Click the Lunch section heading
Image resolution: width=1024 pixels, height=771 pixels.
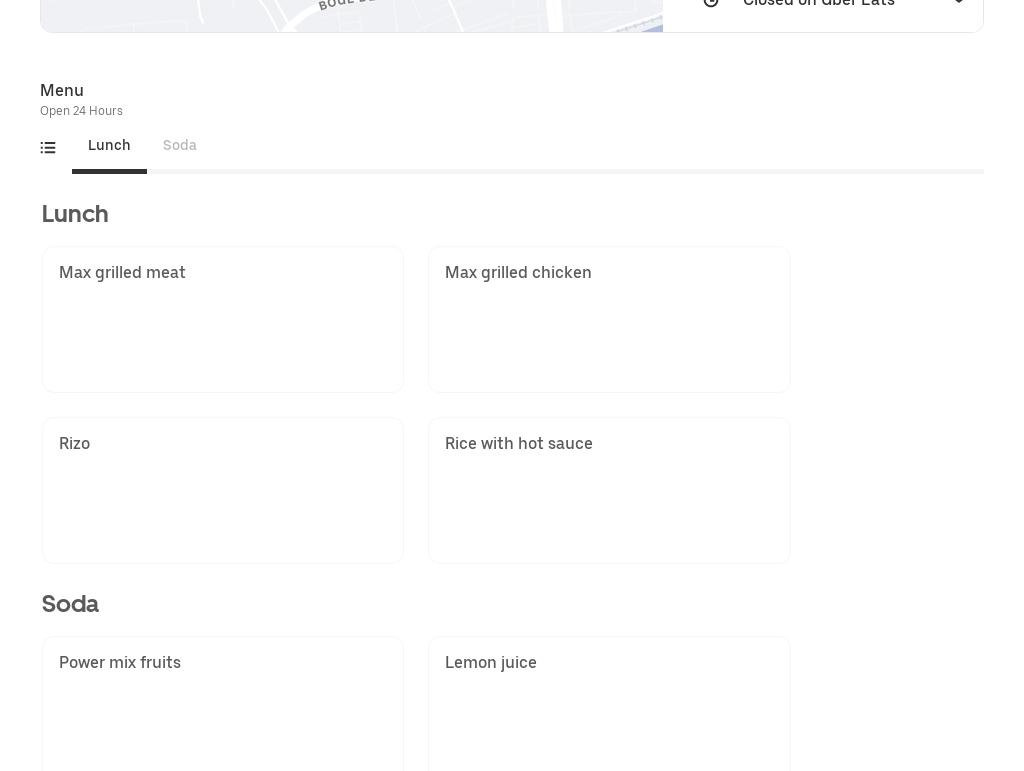click(75, 214)
